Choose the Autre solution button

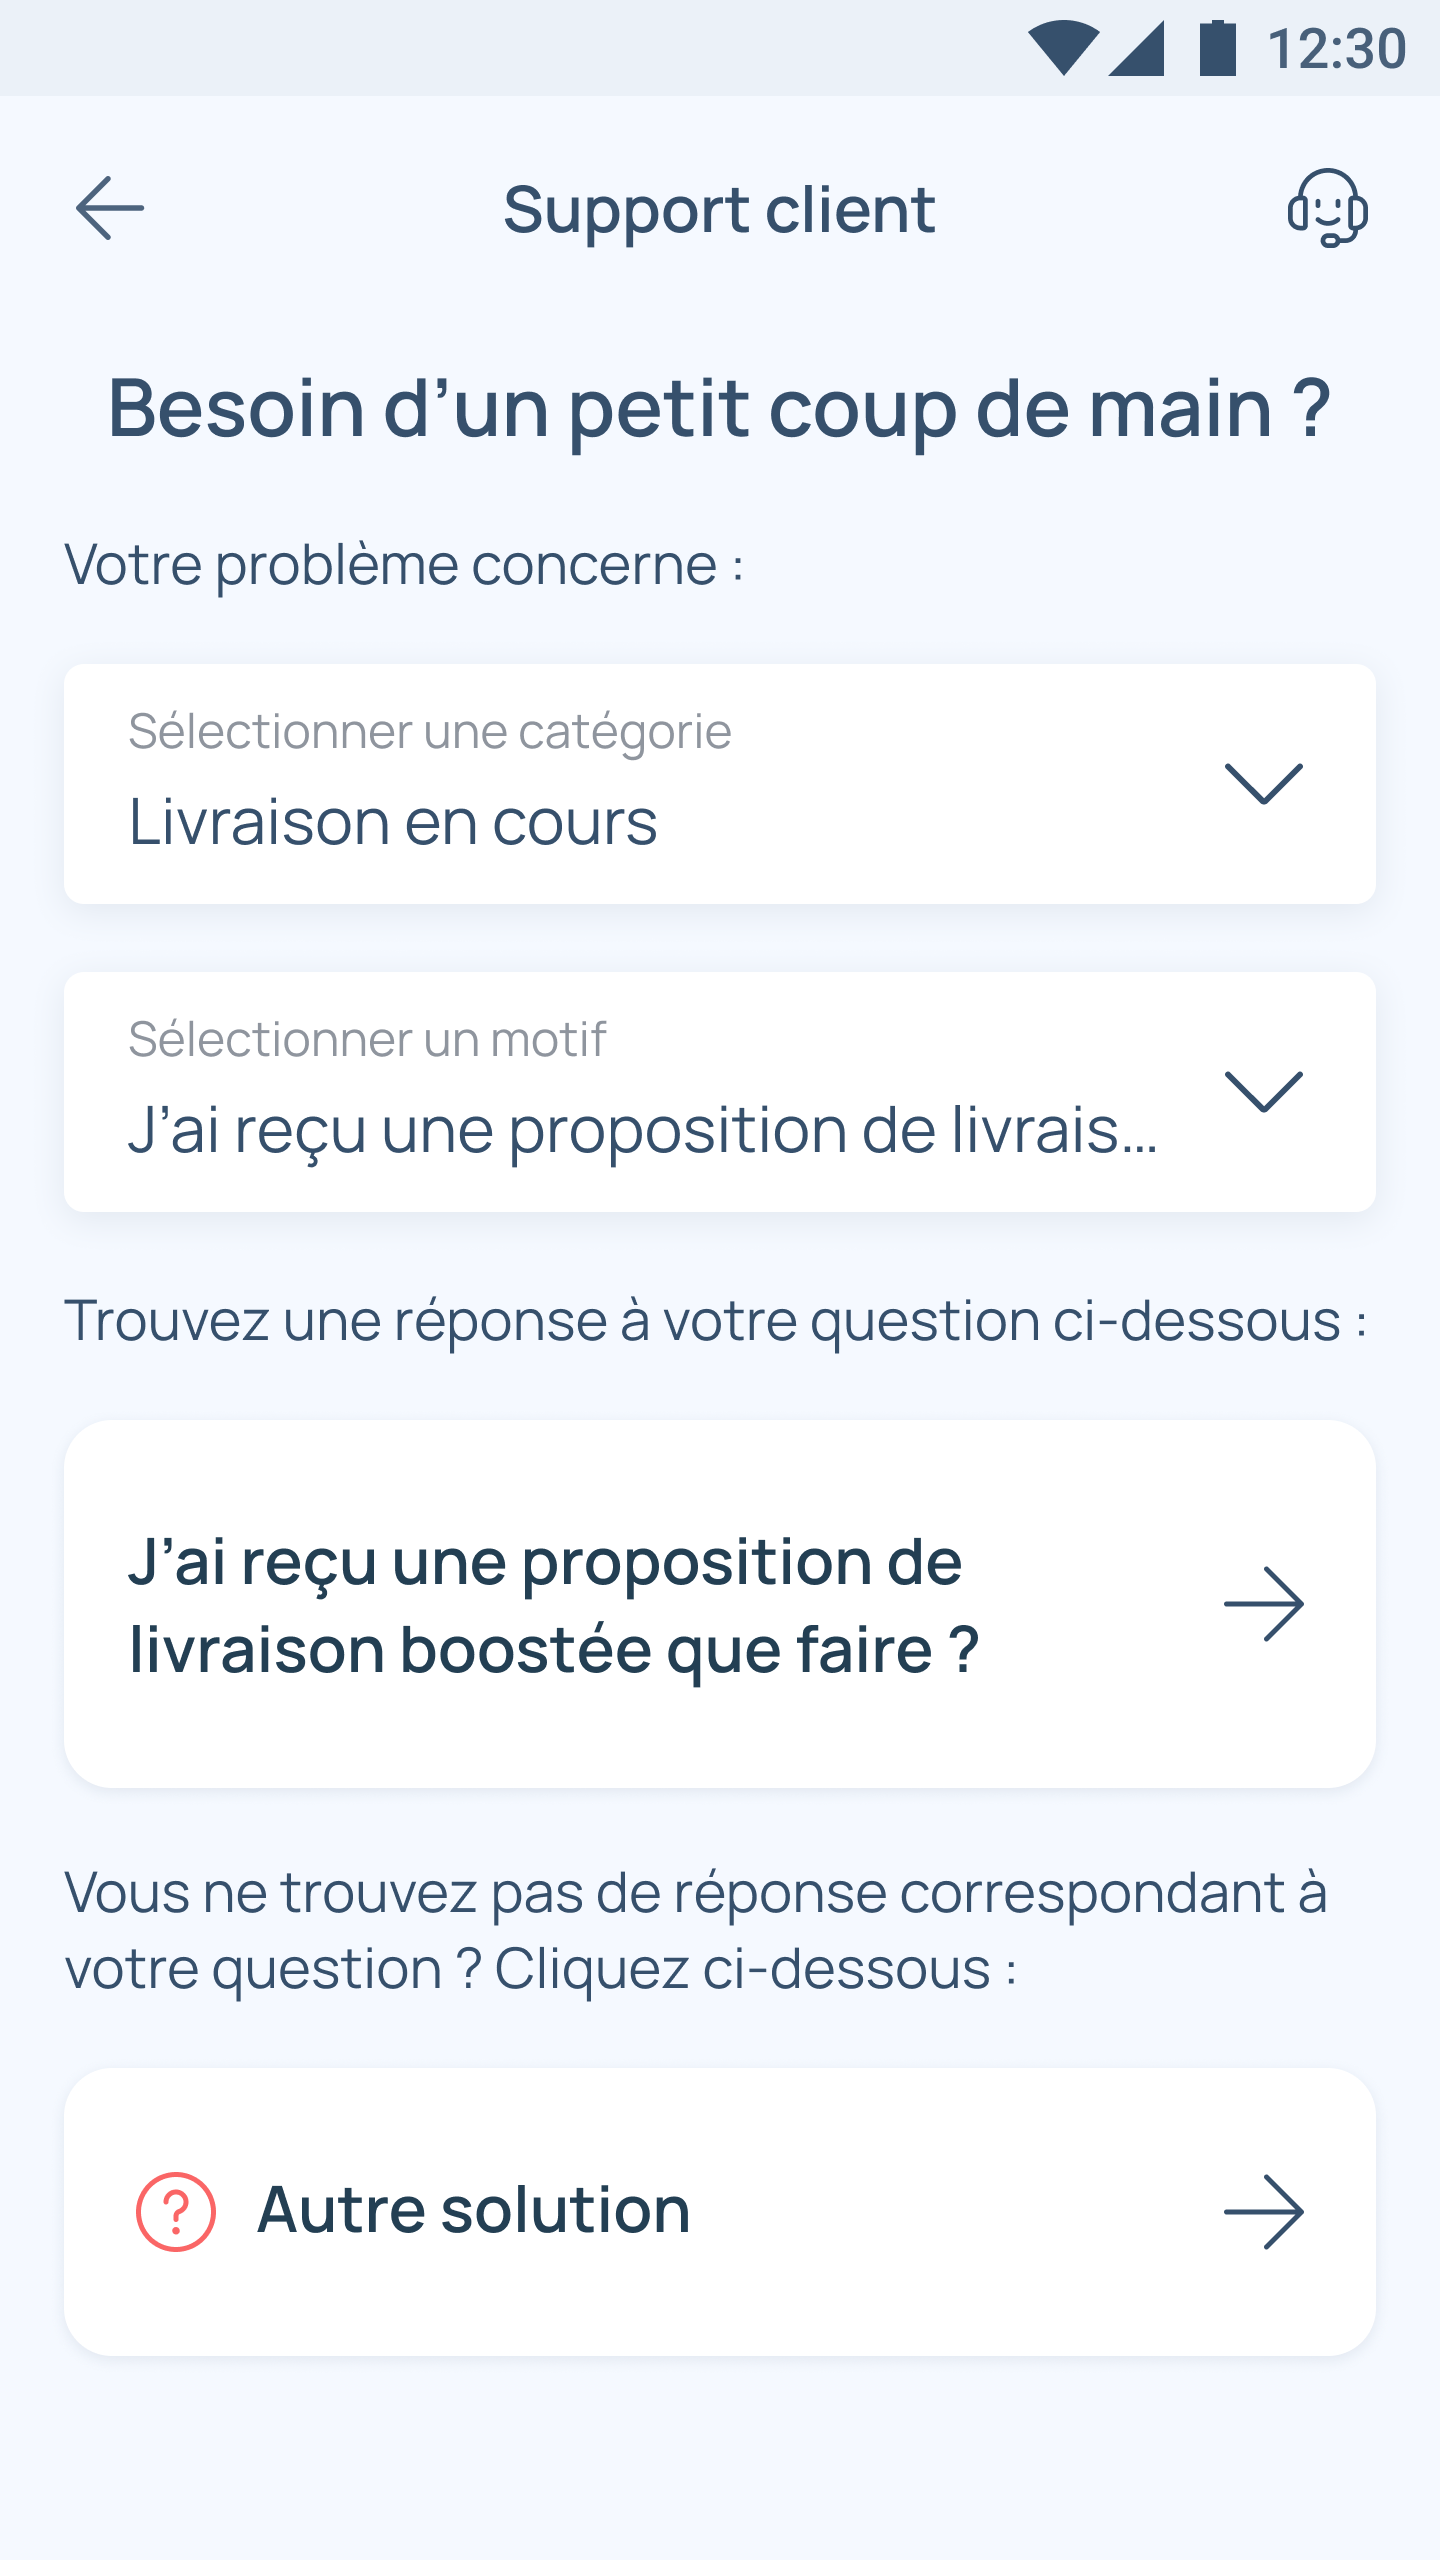tap(720, 2212)
